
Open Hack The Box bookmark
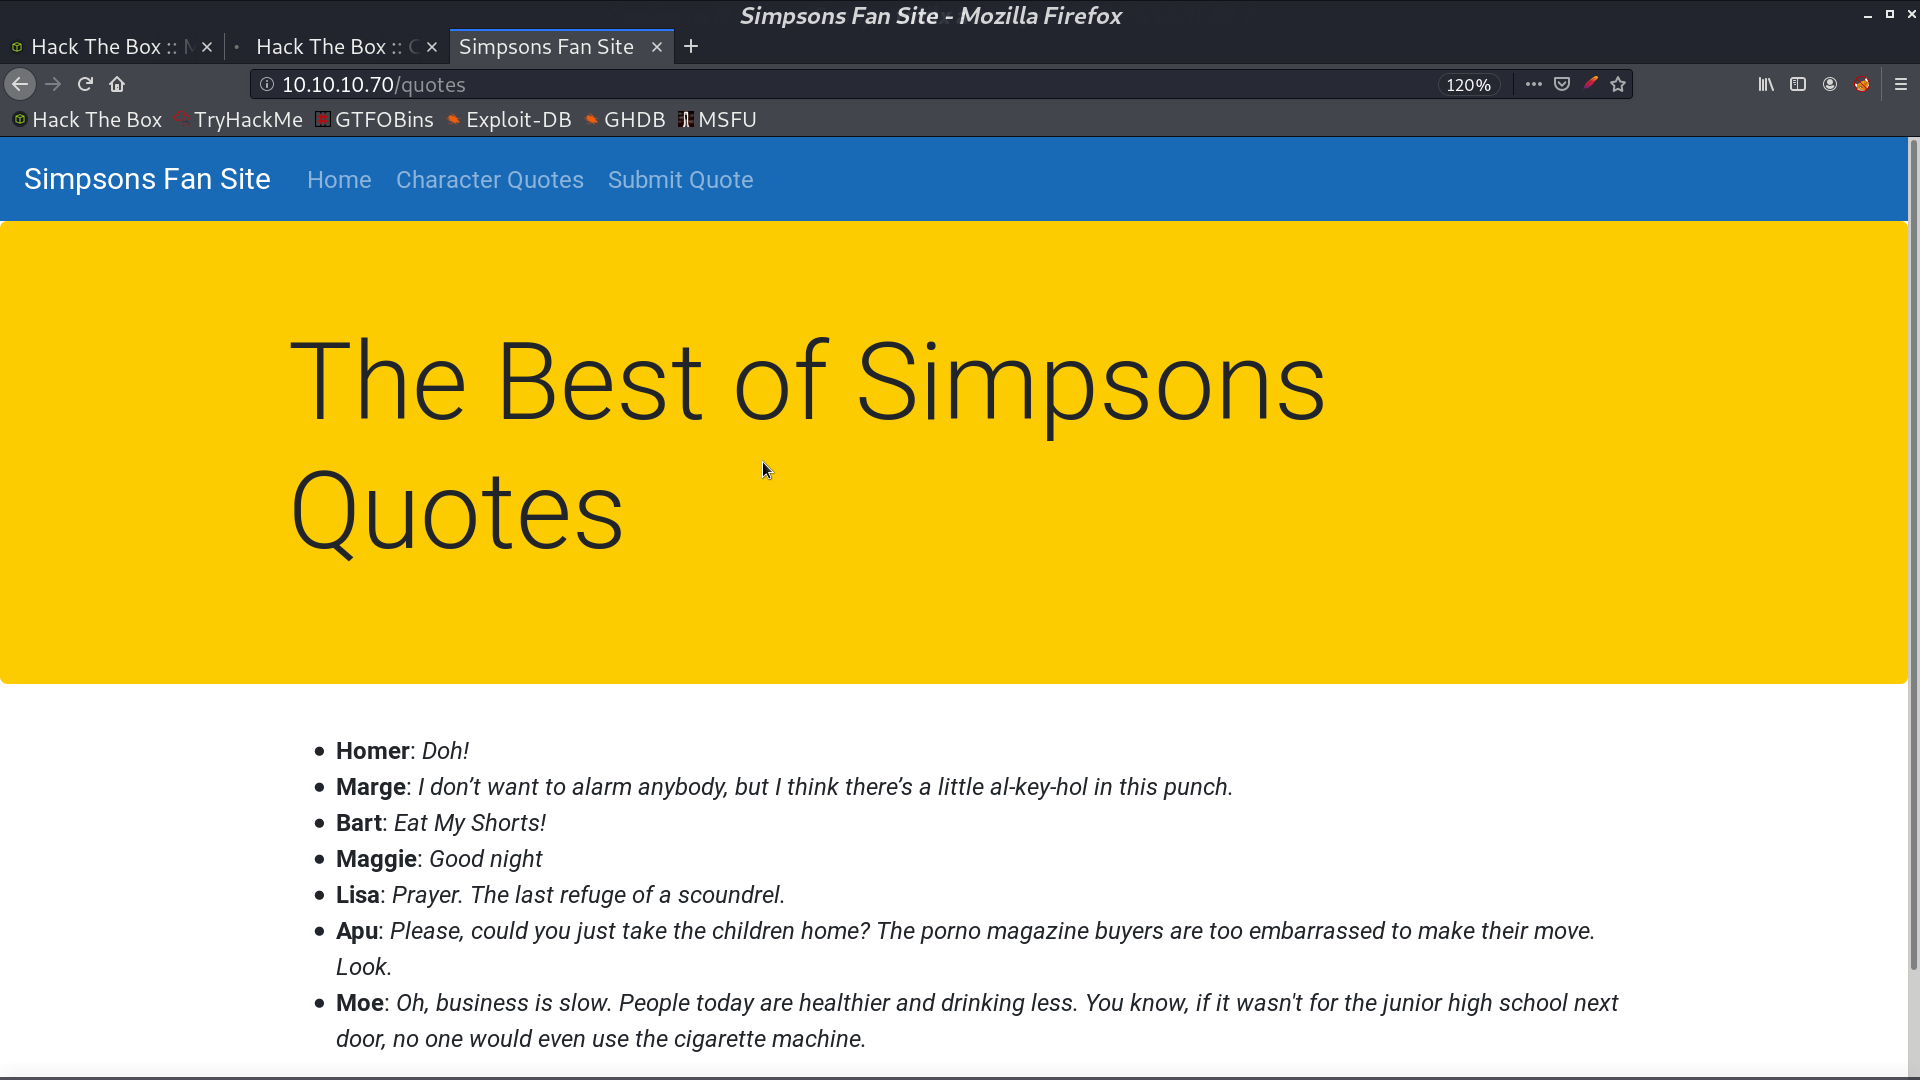tap(87, 120)
